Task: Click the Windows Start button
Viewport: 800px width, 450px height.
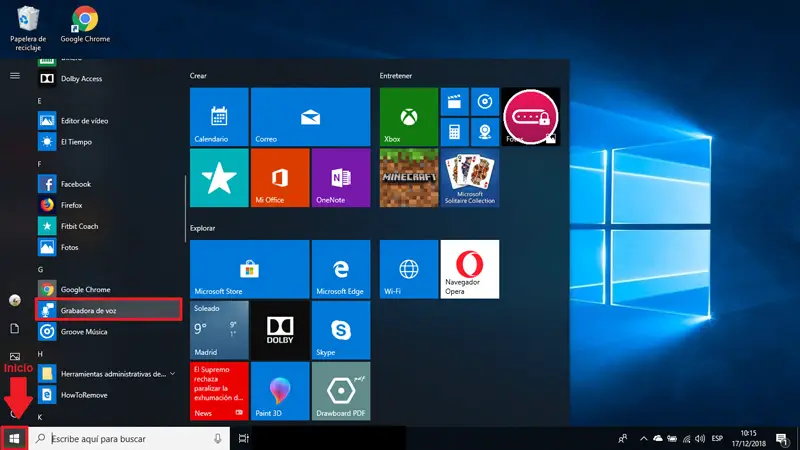Action: click(14, 438)
